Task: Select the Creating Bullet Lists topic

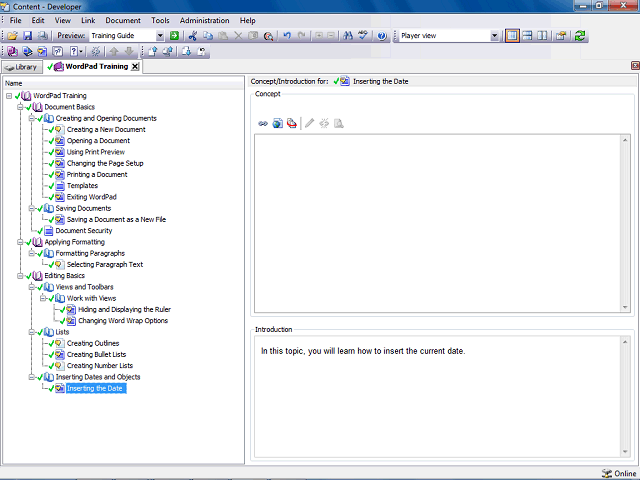Action: (x=97, y=355)
